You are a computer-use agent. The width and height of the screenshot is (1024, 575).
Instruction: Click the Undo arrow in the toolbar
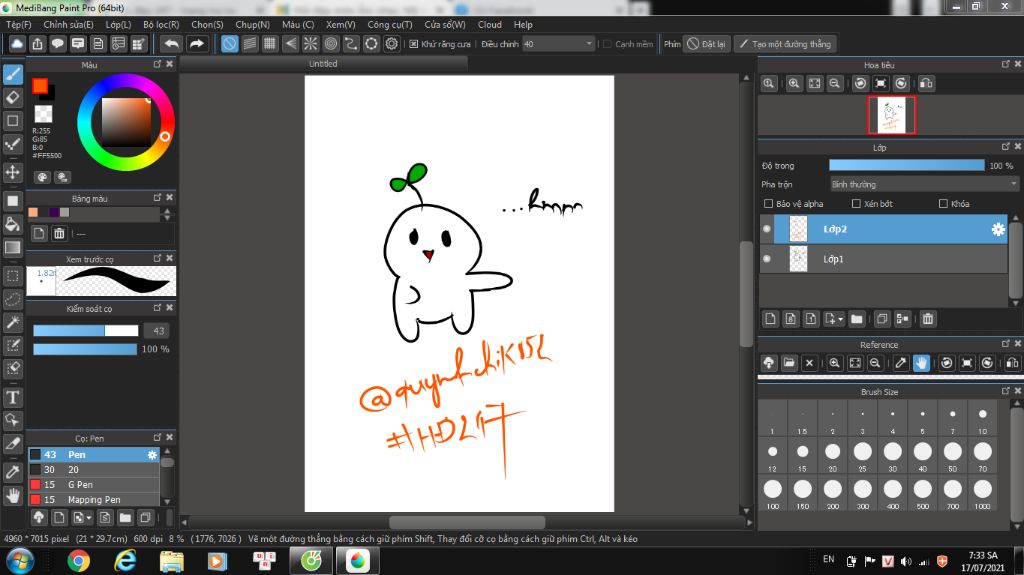(x=171, y=44)
